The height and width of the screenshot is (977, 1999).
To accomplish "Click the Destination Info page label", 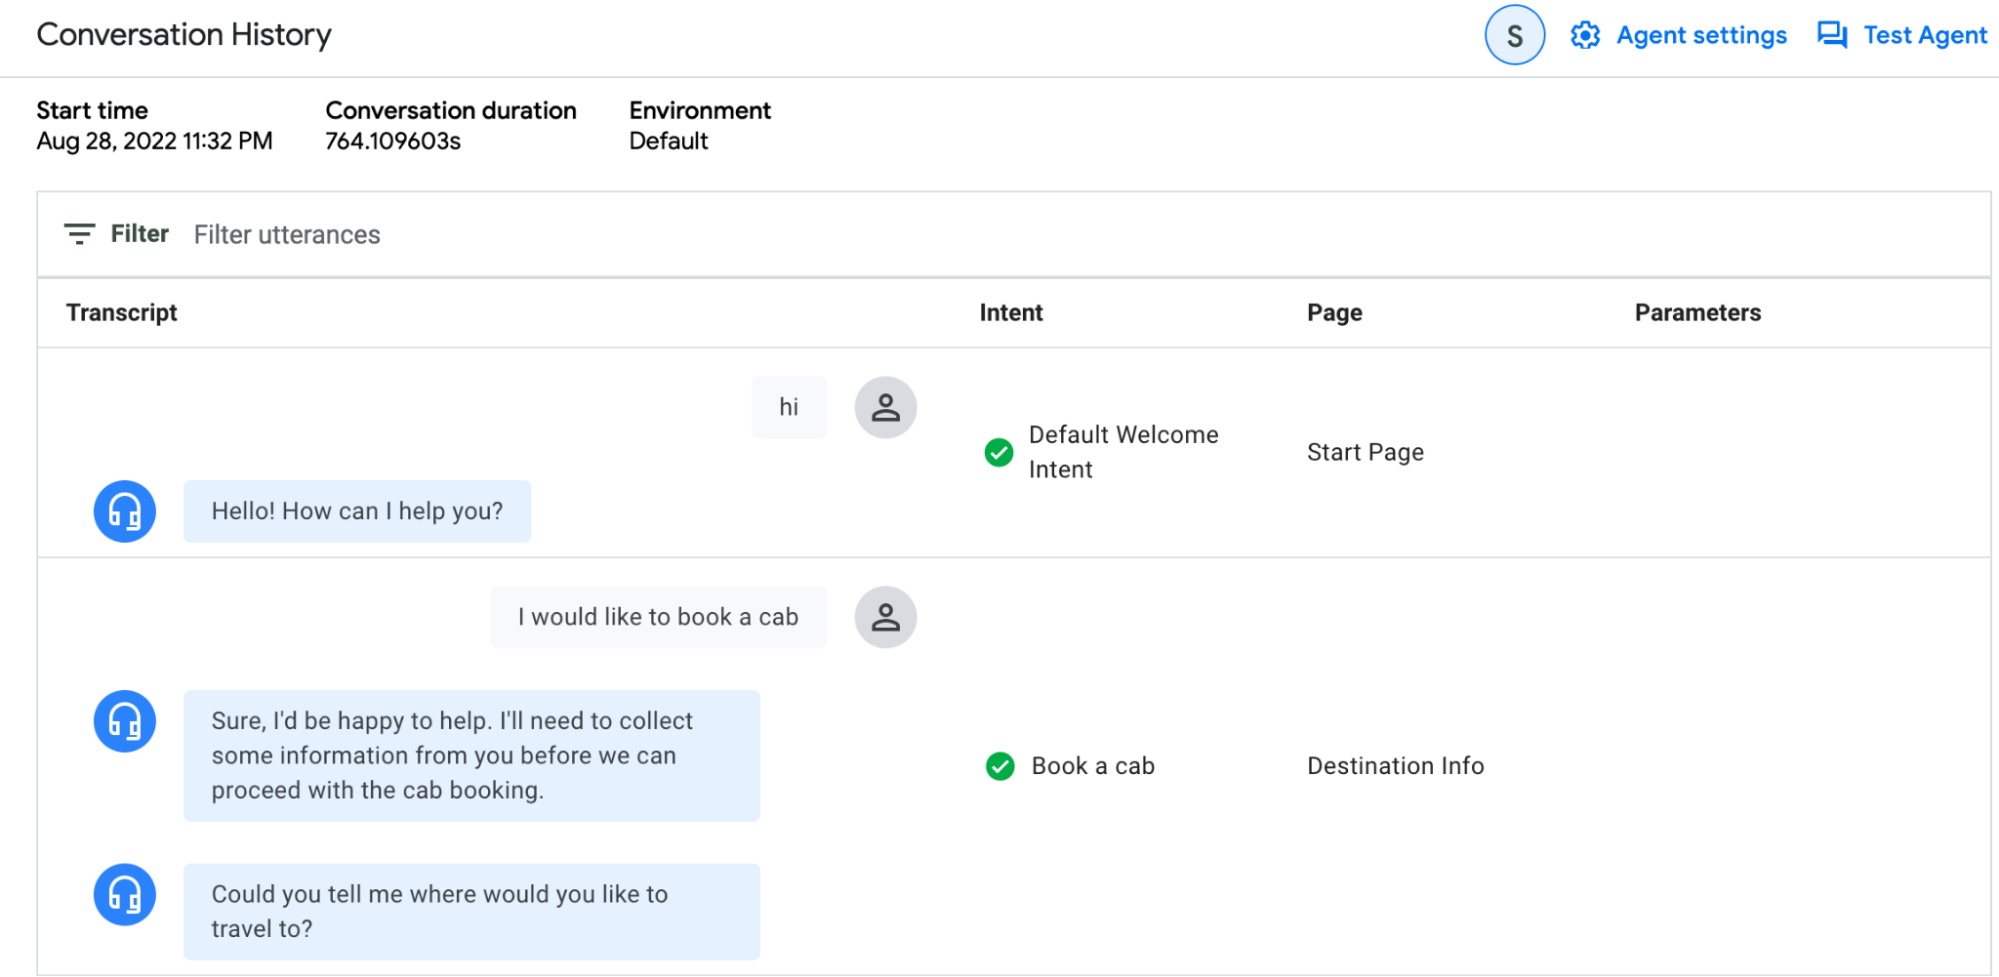I will [x=1395, y=766].
